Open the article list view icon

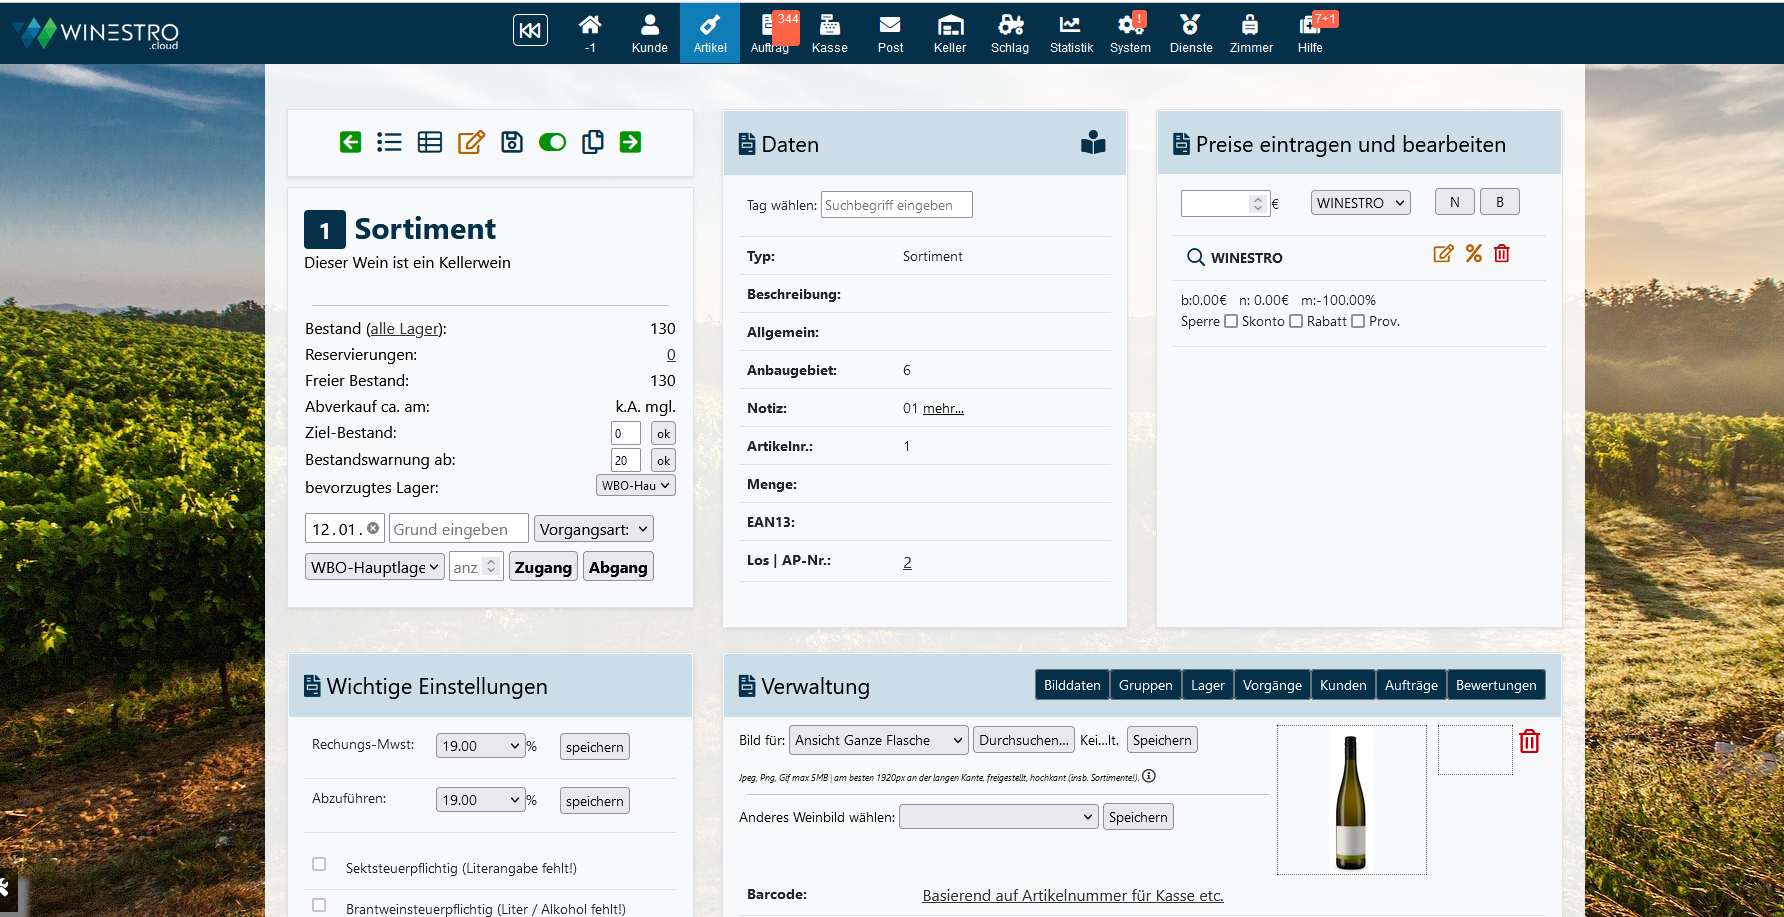tap(389, 142)
